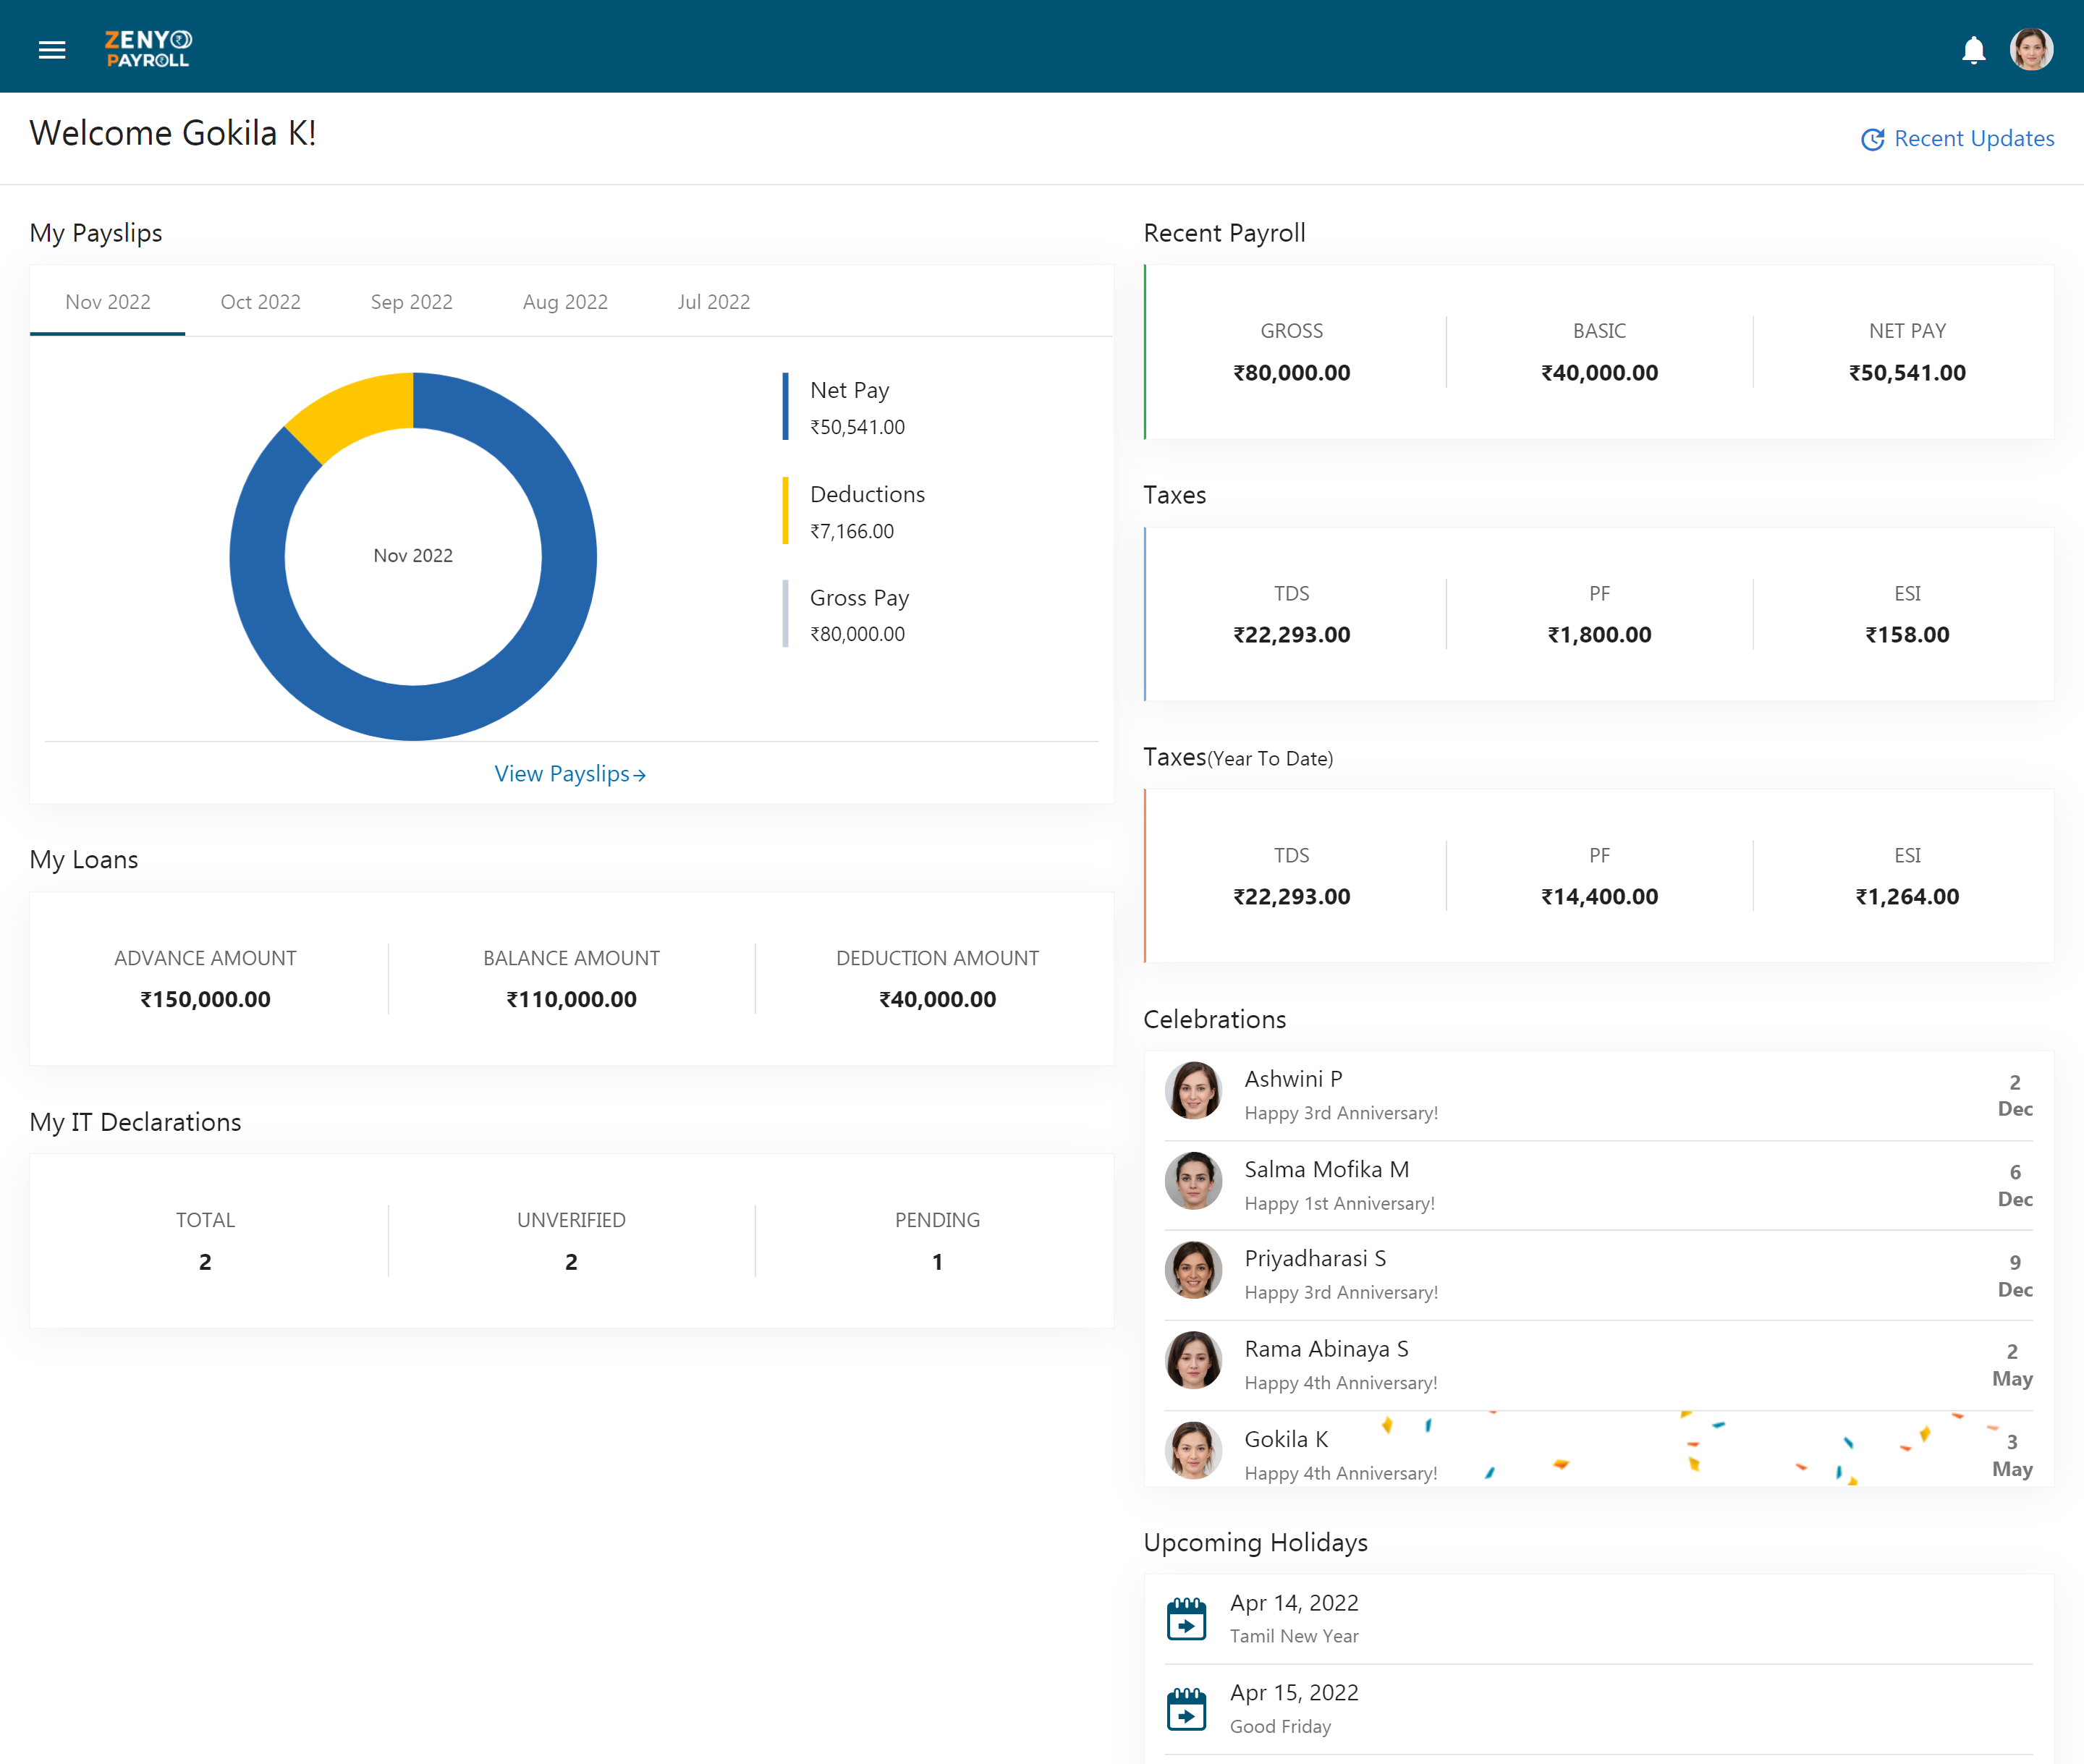Select the Nov 2022 payslip tab

108,302
